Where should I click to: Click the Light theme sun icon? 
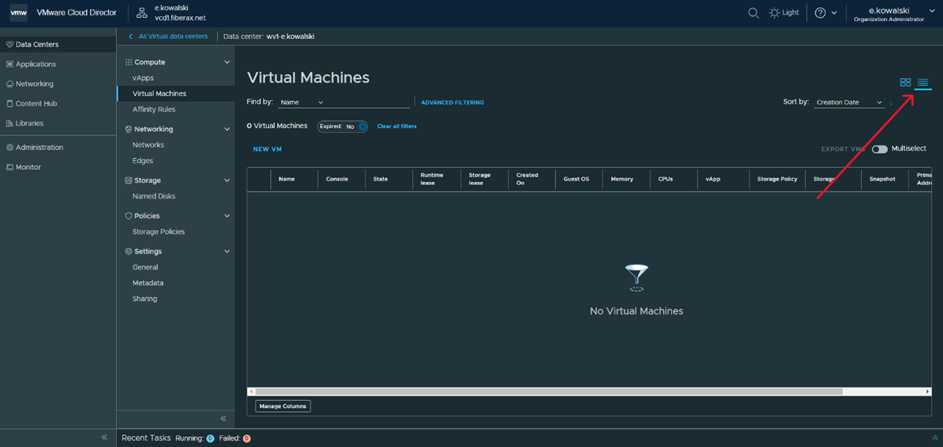775,13
